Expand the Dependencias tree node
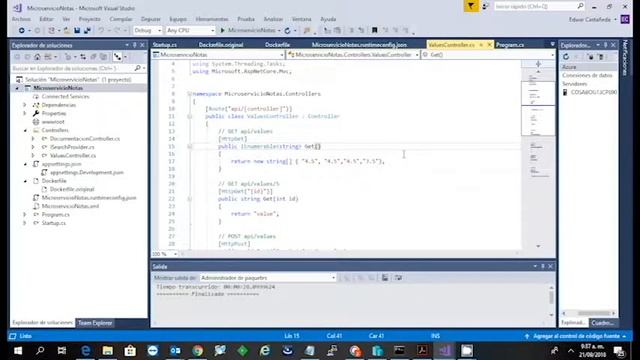The image size is (640, 360). (25, 105)
